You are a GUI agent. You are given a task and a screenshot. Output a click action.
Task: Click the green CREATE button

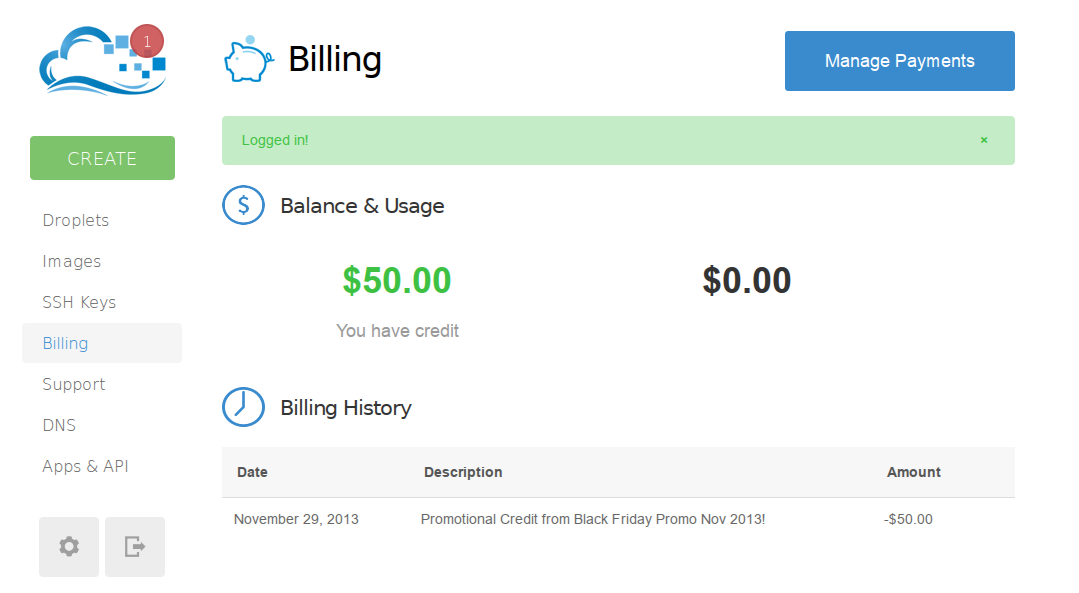click(x=103, y=158)
